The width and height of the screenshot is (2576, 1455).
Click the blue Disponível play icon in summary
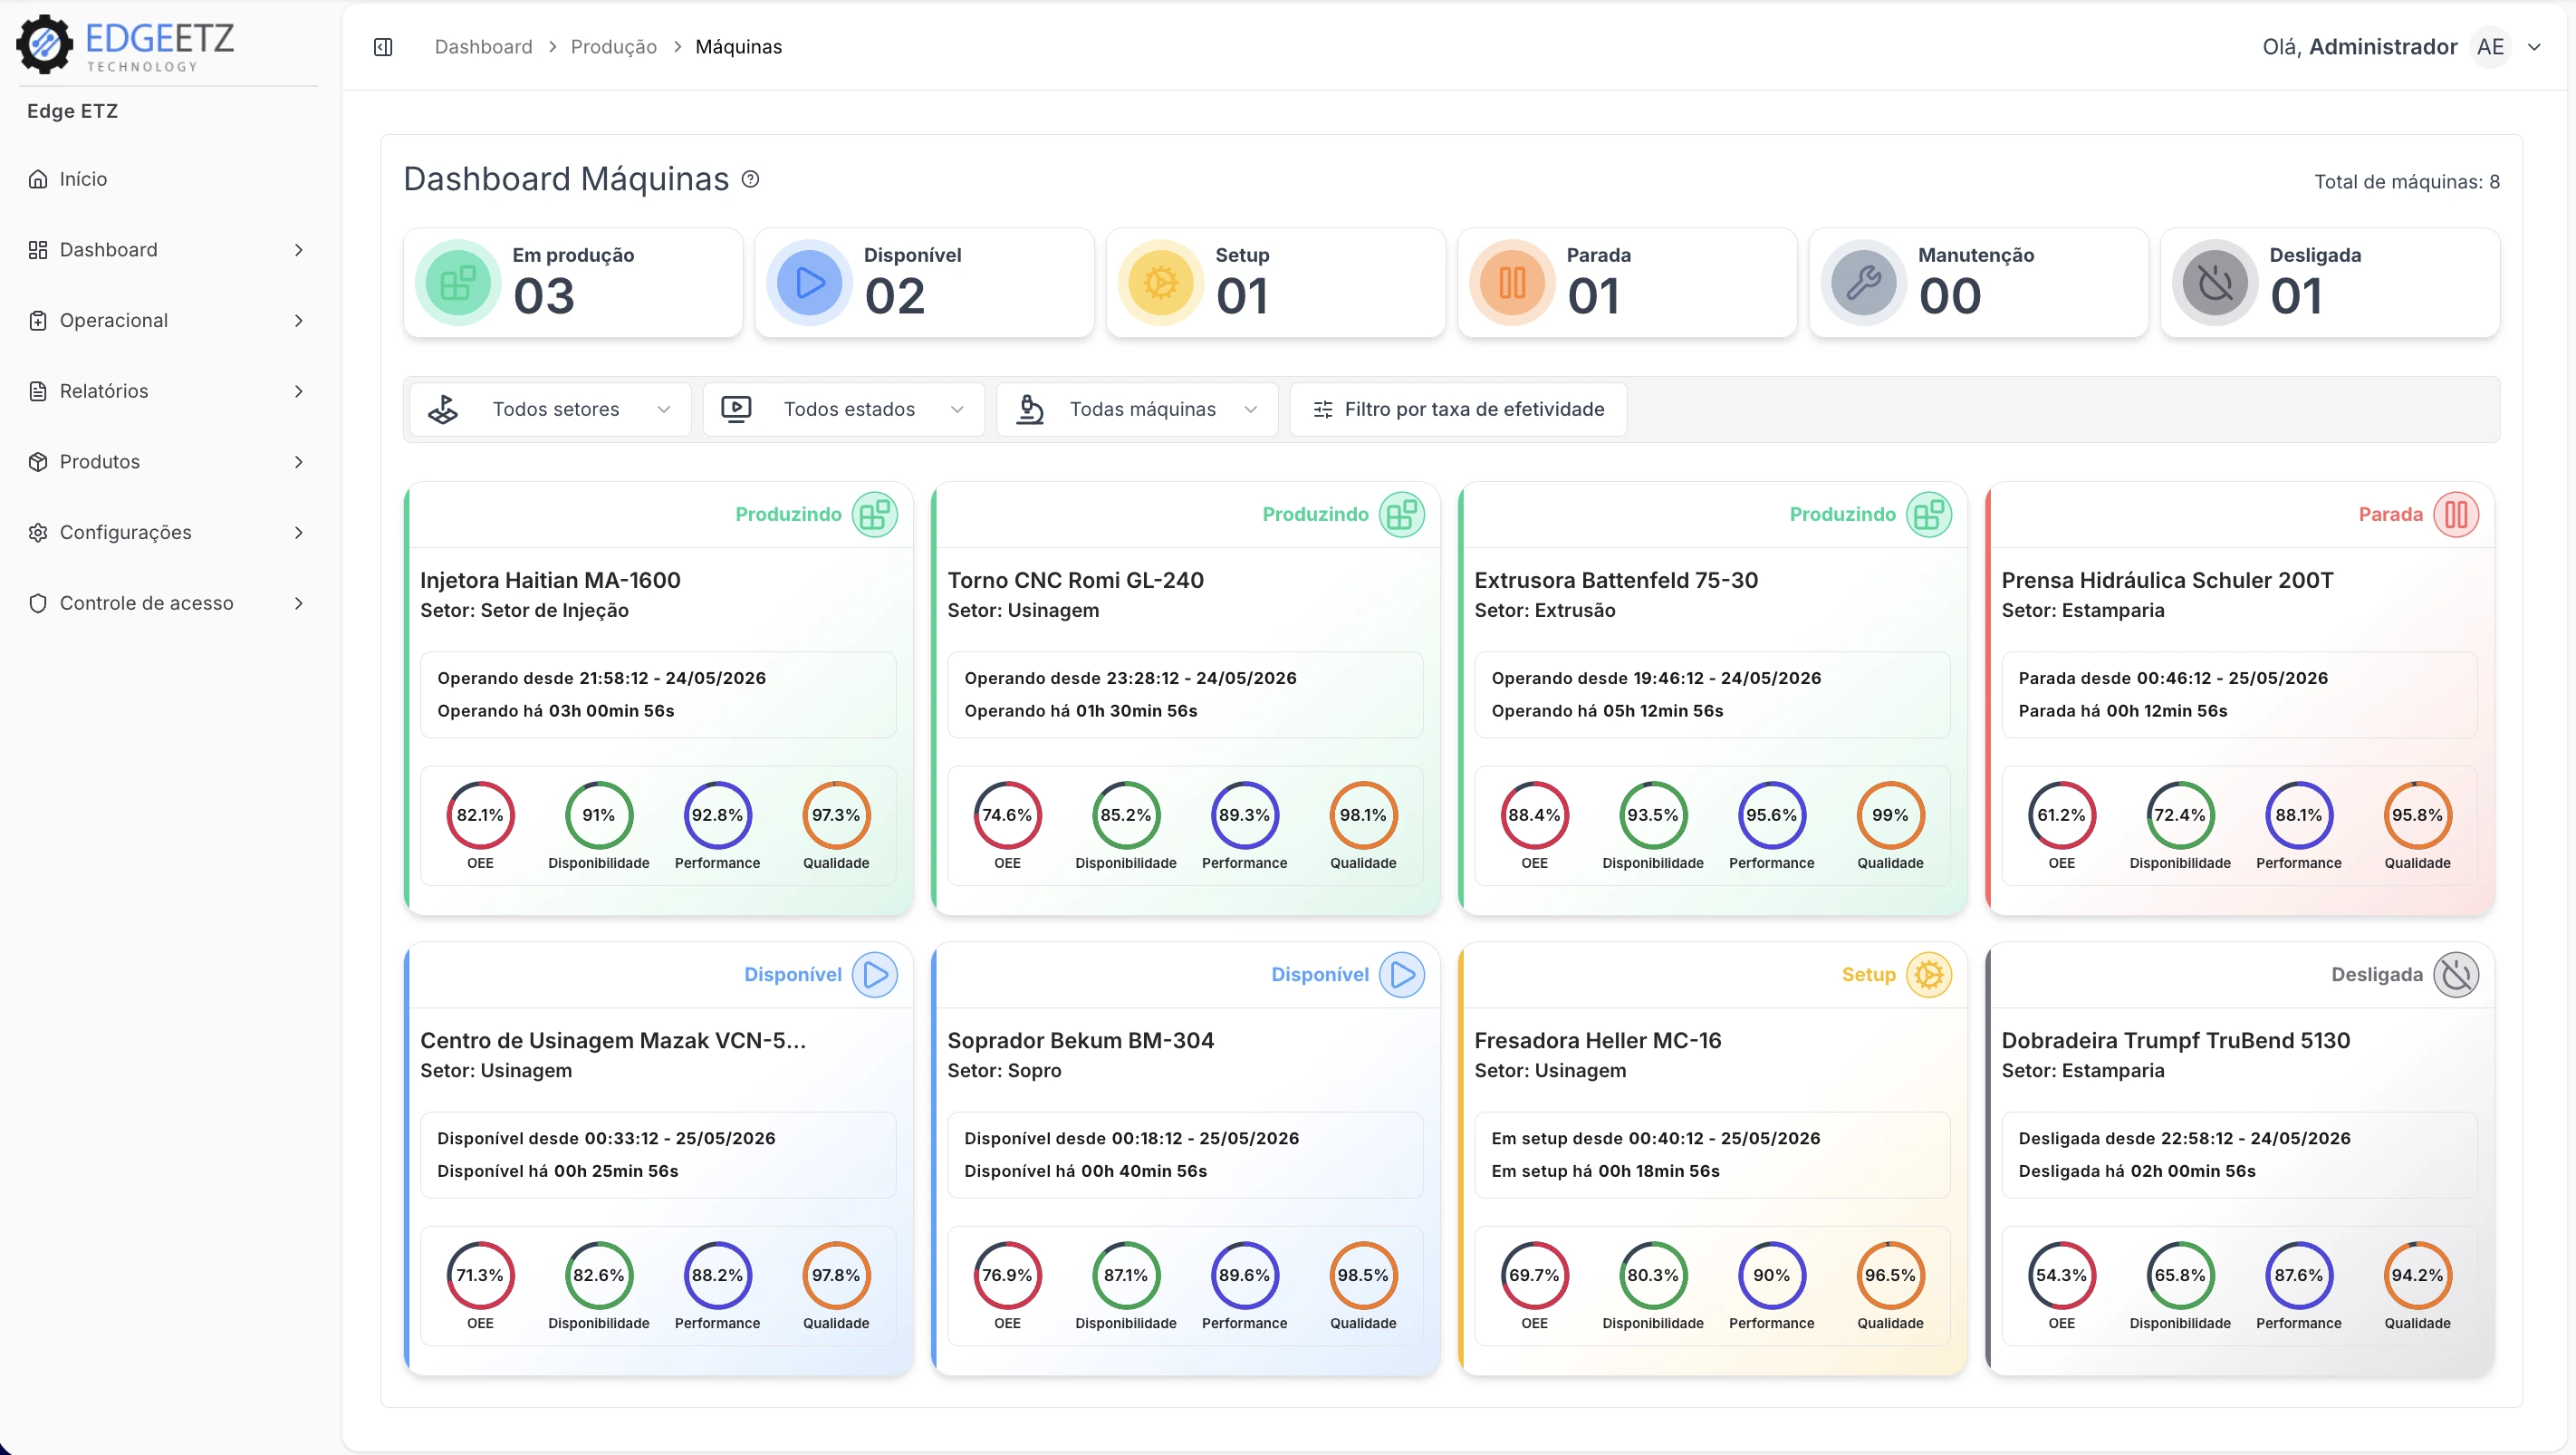[x=810, y=283]
